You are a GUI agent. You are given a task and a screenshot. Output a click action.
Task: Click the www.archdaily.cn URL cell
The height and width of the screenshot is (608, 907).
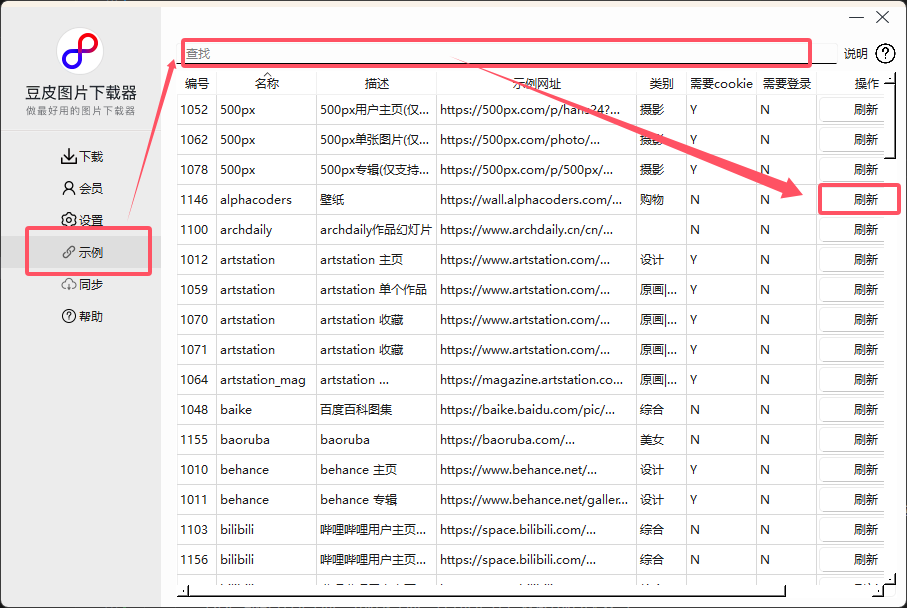click(537, 230)
